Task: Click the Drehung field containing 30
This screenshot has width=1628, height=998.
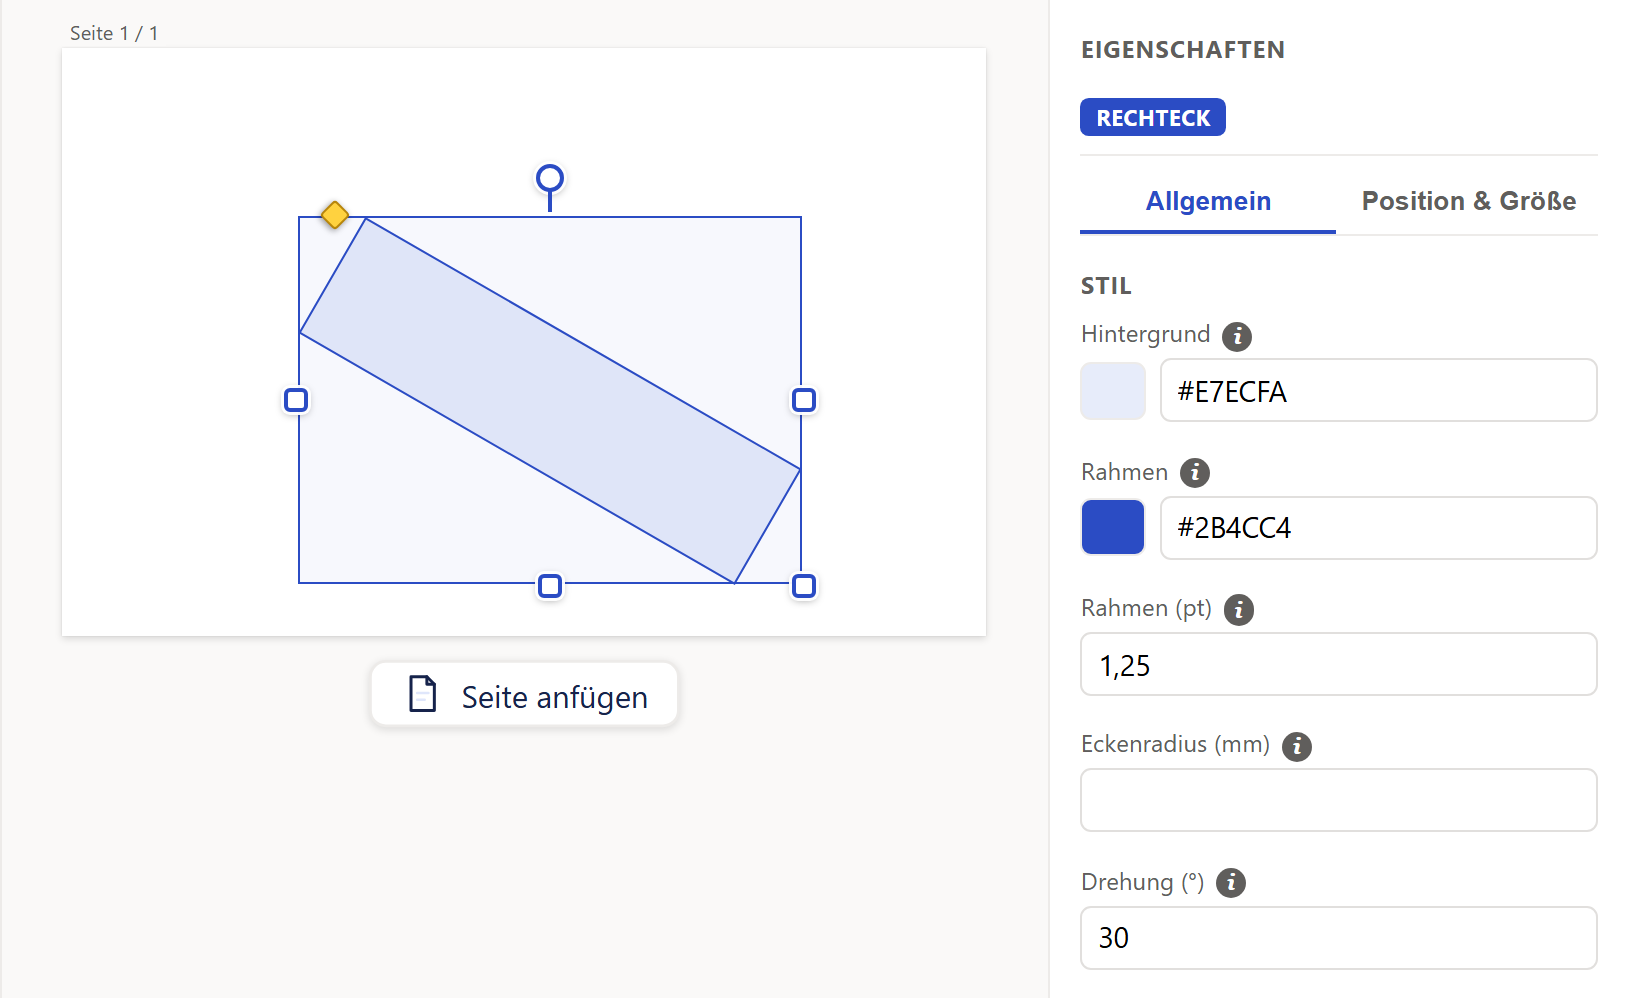Action: coord(1339,938)
